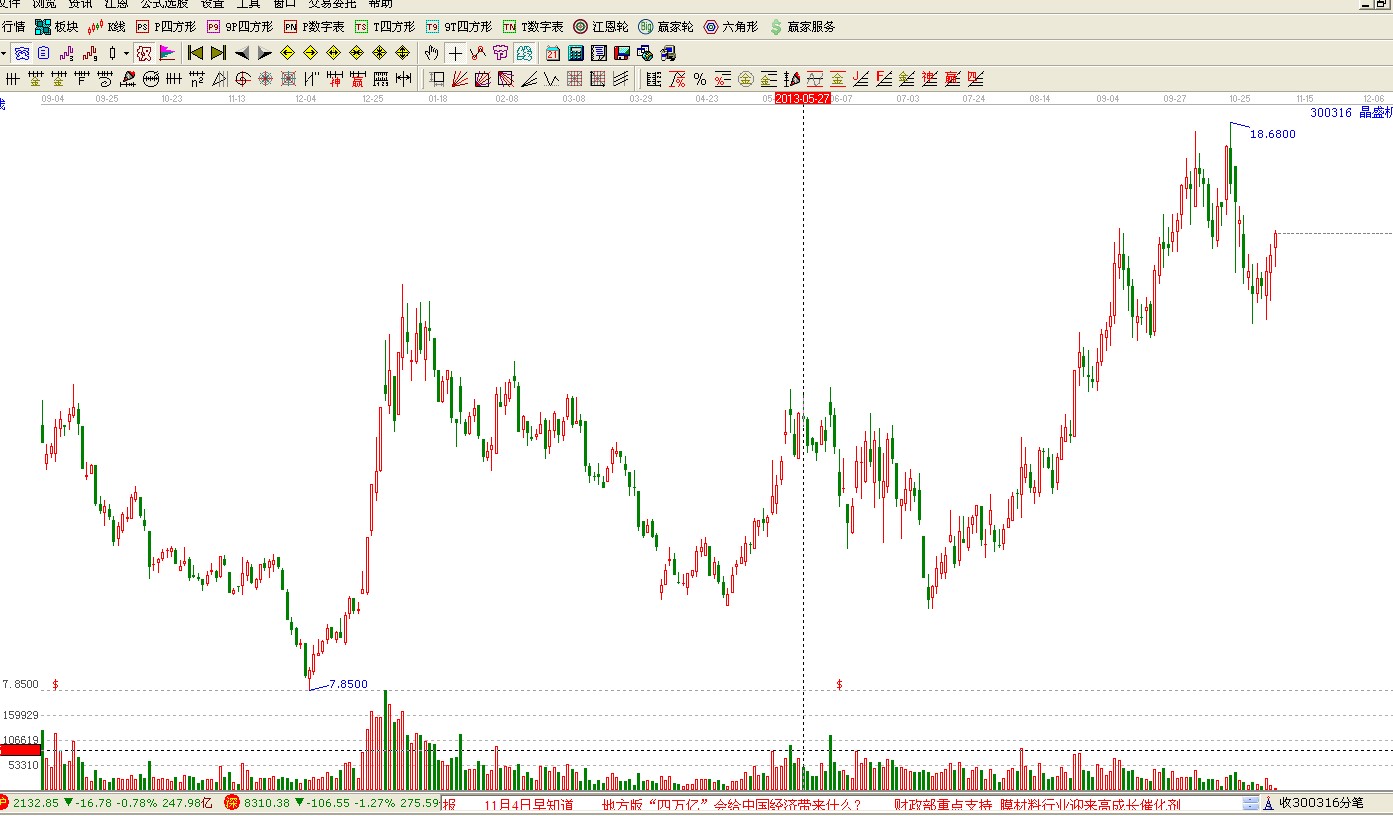Click the red 2013-05-27 date marker
Viewport: 1393px width, 816px height.
click(803, 98)
